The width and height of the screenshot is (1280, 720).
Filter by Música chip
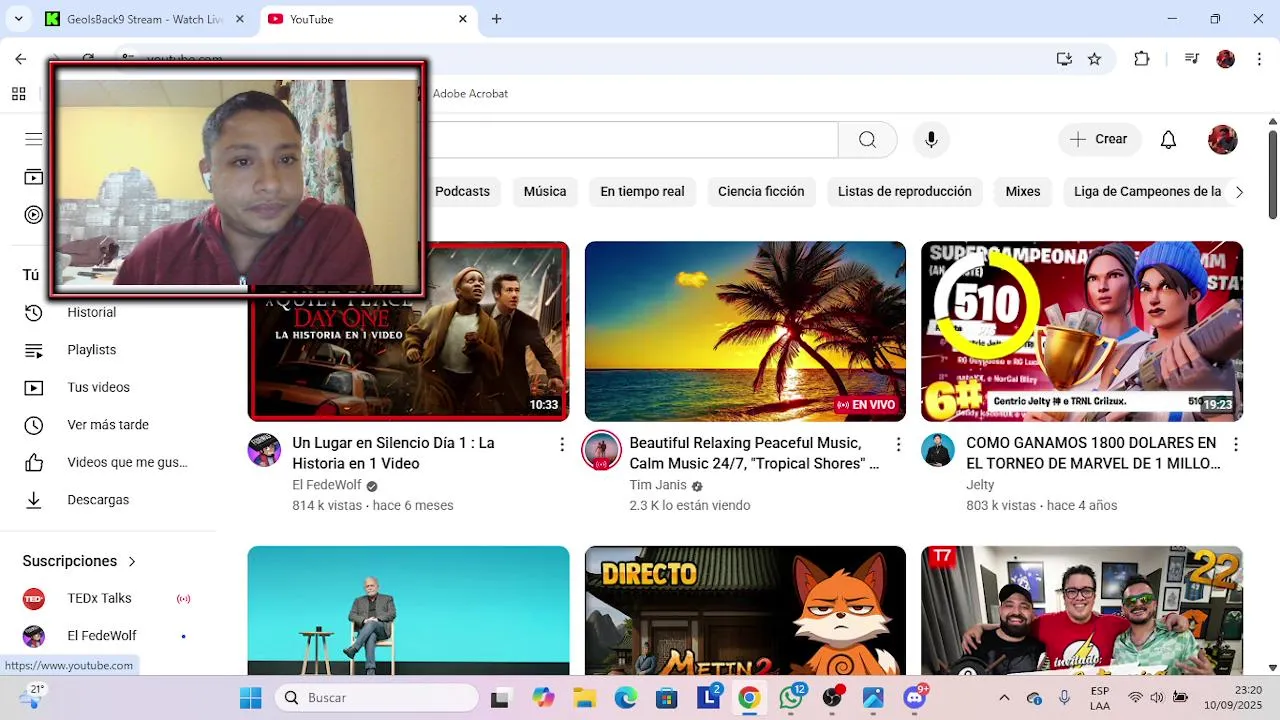[x=545, y=192]
